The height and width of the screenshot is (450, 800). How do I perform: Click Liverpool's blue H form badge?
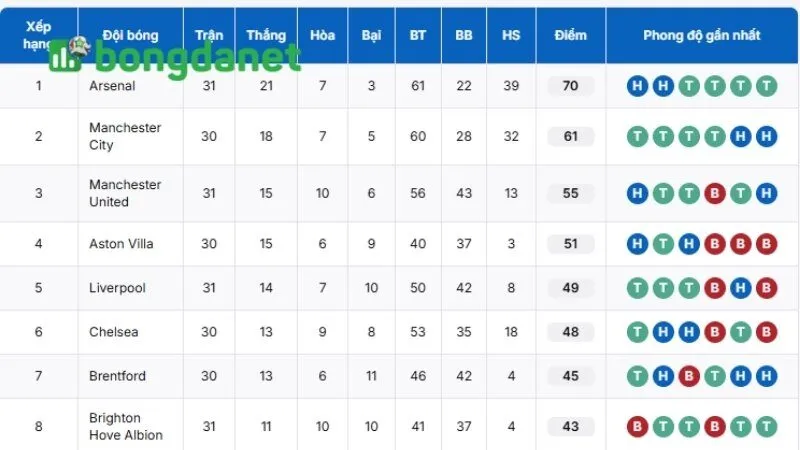(x=740, y=288)
